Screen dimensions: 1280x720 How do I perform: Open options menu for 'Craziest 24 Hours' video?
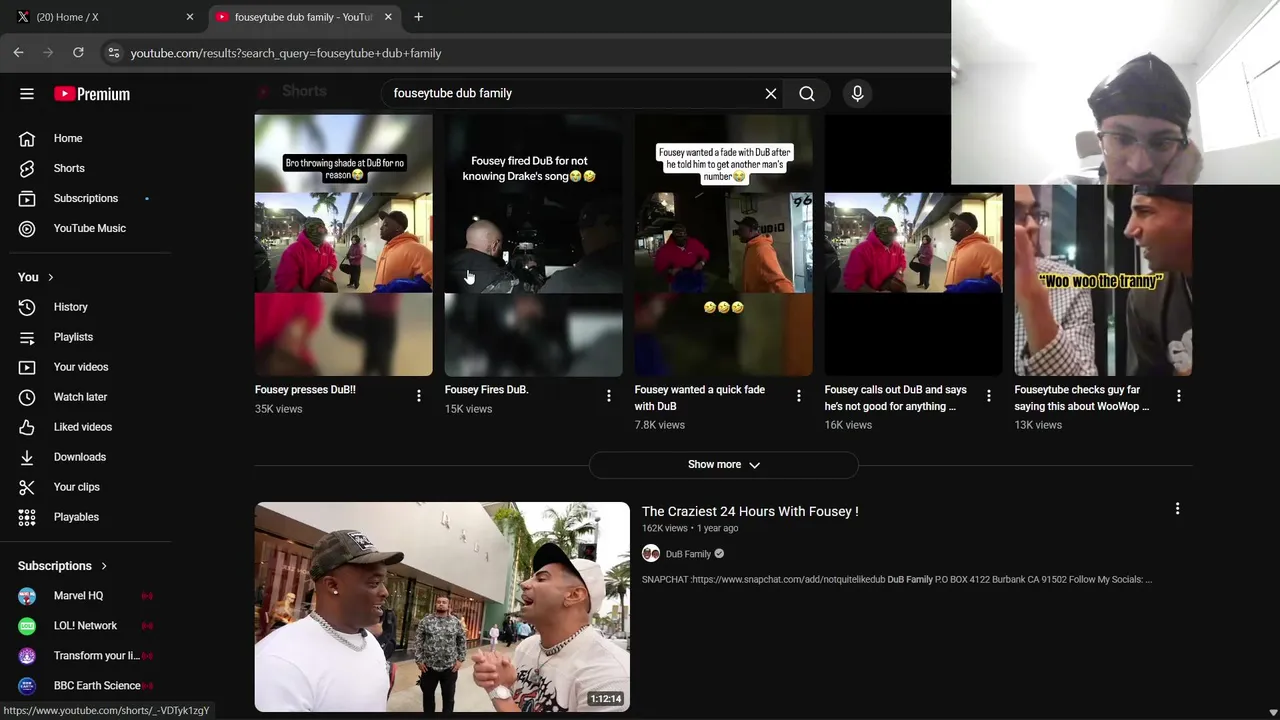click(x=1177, y=509)
